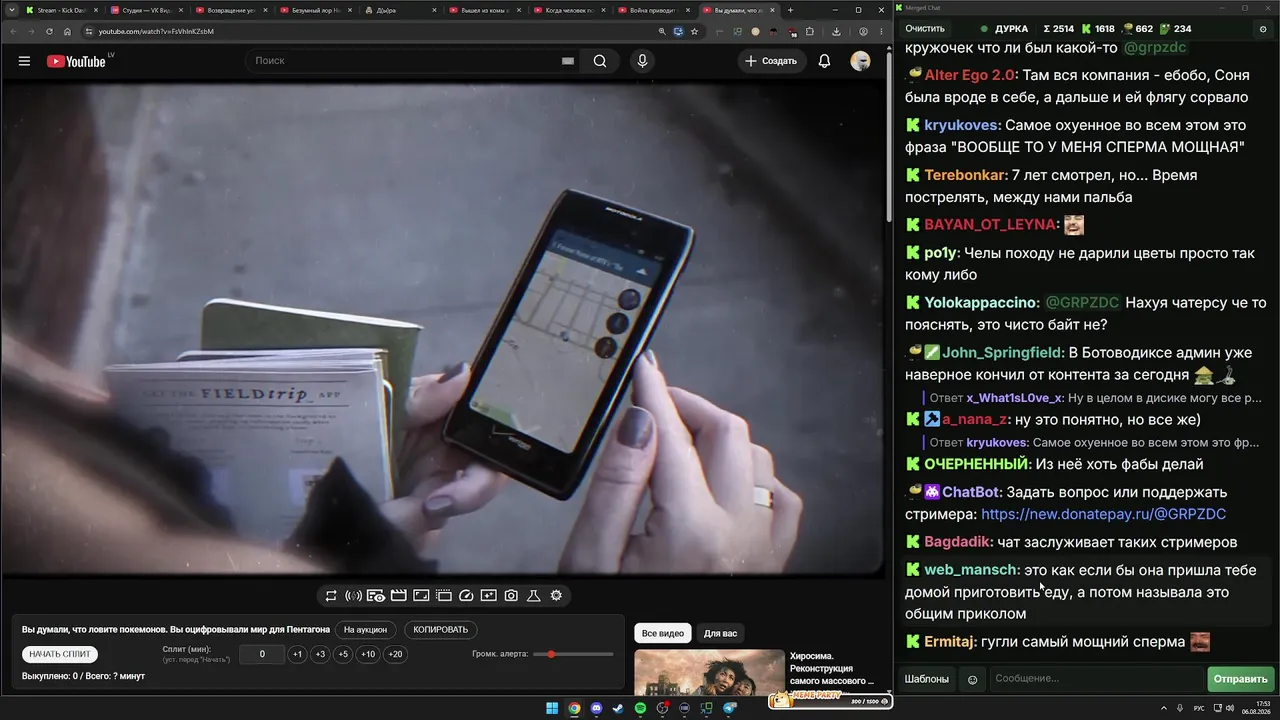
Task: Switch to the Студия — VK Видео tab
Action: 148,10
